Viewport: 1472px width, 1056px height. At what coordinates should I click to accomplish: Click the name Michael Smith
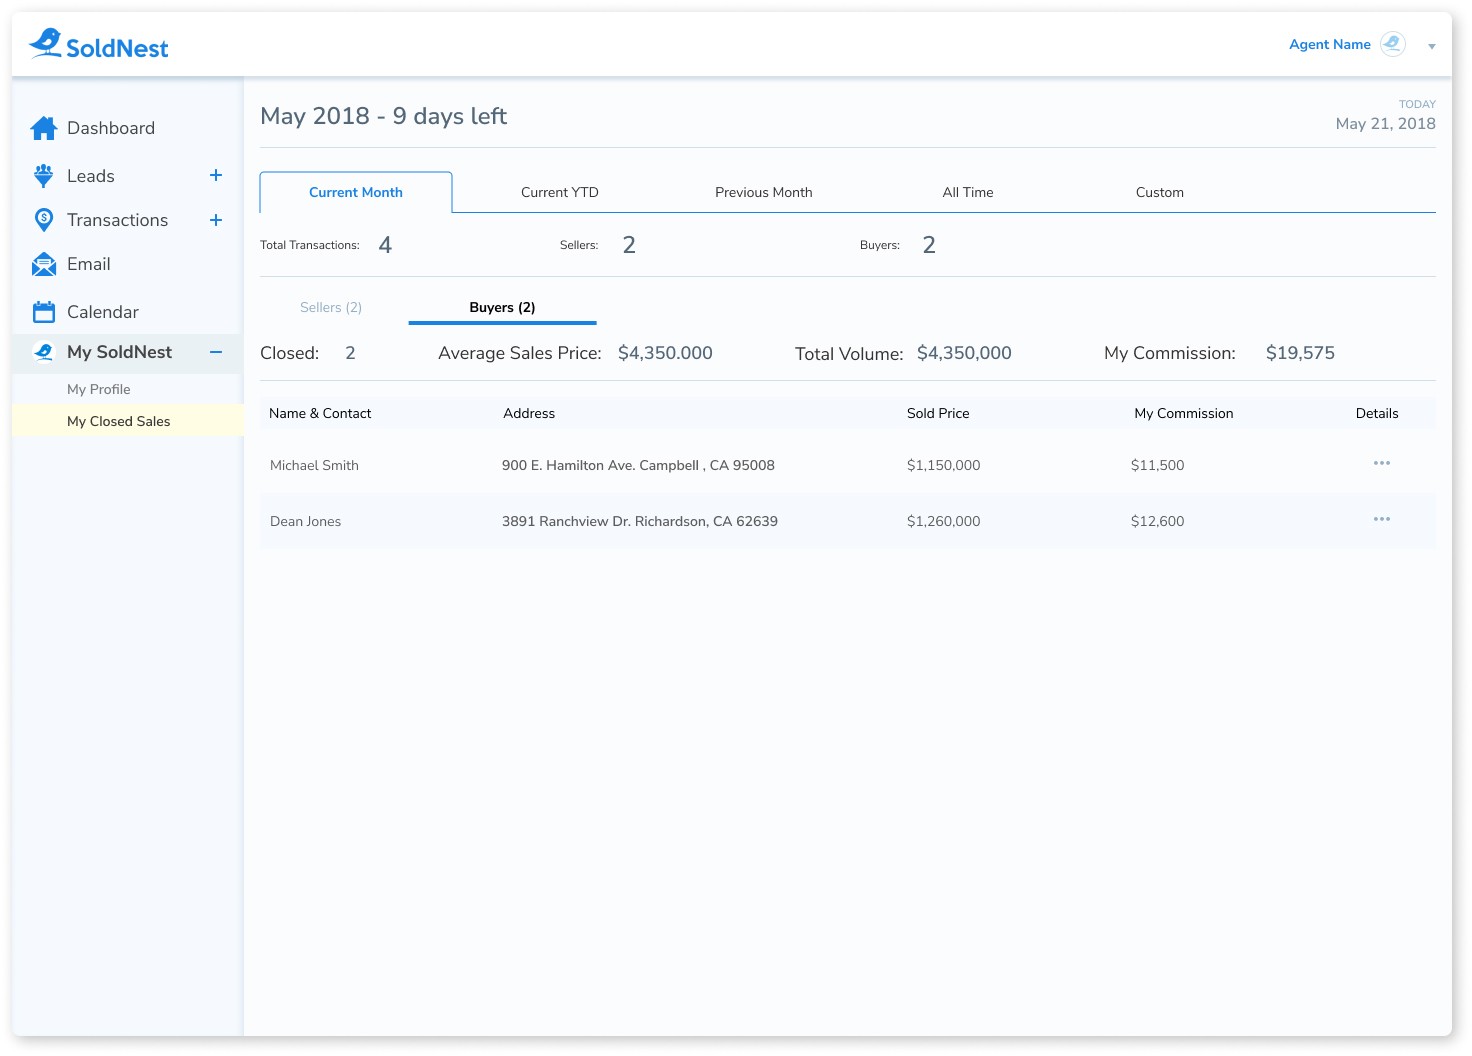(314, 465)
